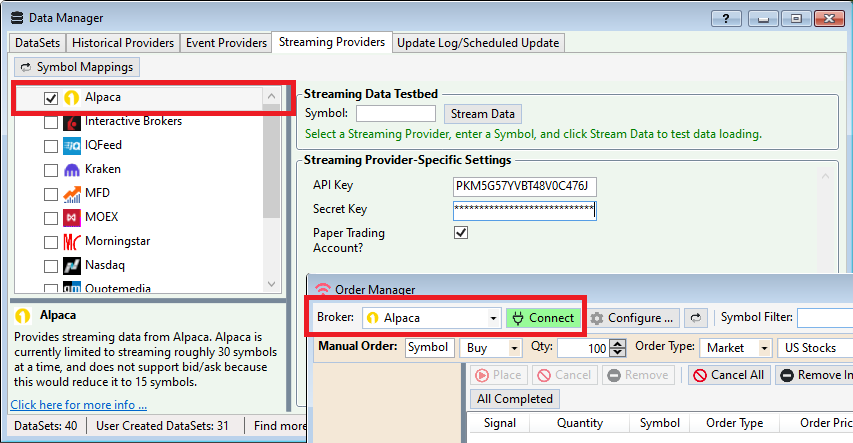Screen dimensions: 853x443
Task: Open the US Stocks dropdown
Action: click(x=815, y=348)
